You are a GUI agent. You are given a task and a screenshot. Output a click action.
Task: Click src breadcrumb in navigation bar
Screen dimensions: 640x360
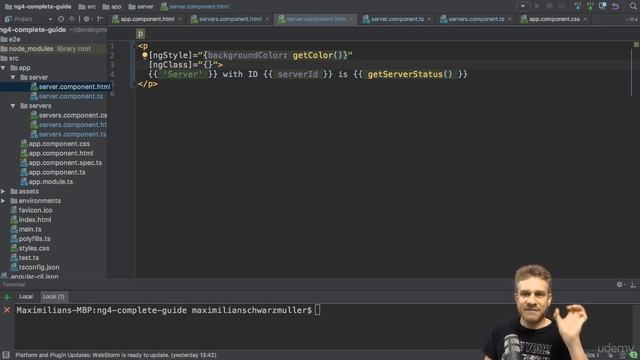87,6
